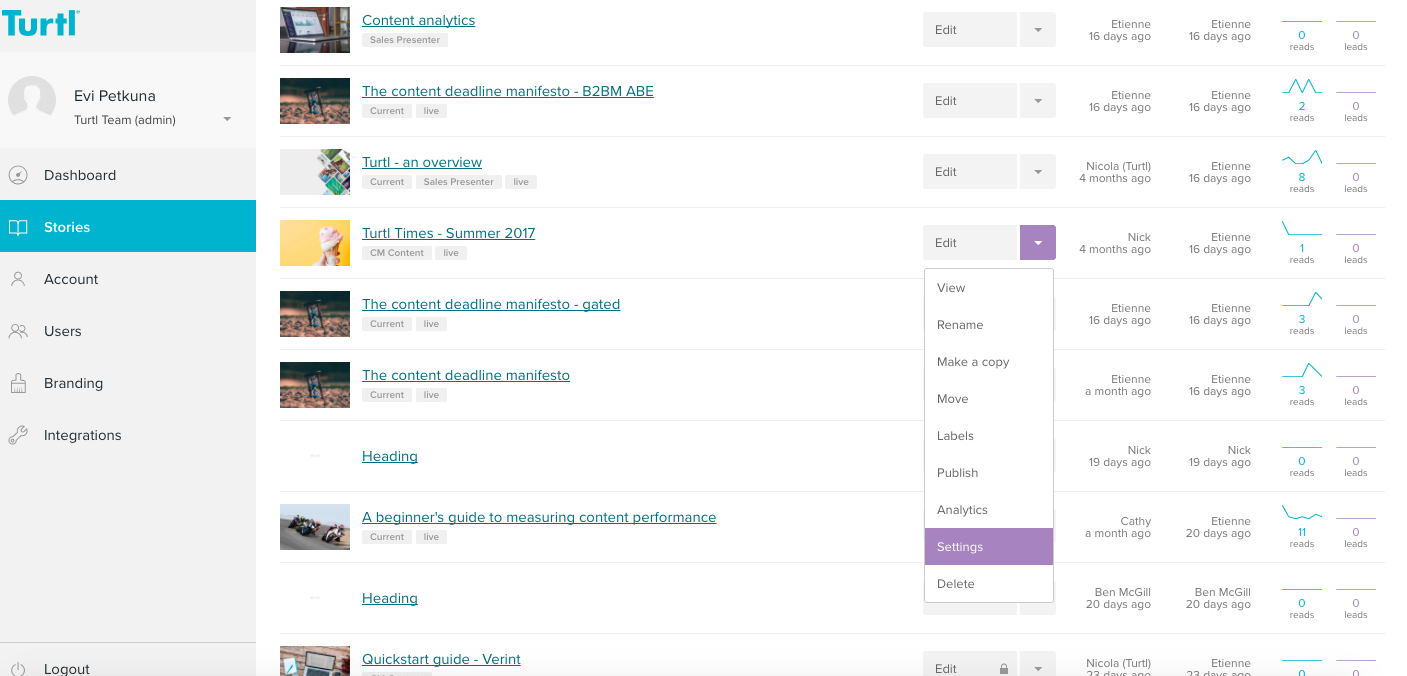Click the Content analytics story thumbnail
The height and width of the screenshot is (676, 1407).
(315, 30)
